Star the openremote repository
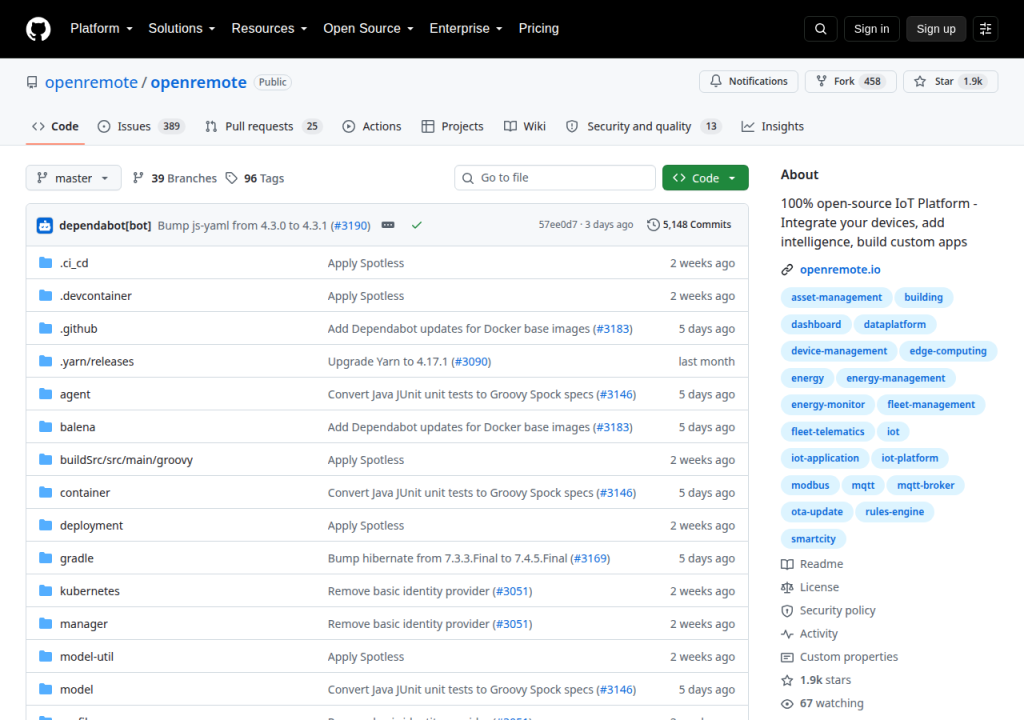This screenshot has height=720, width=1024. click(950, 82)
